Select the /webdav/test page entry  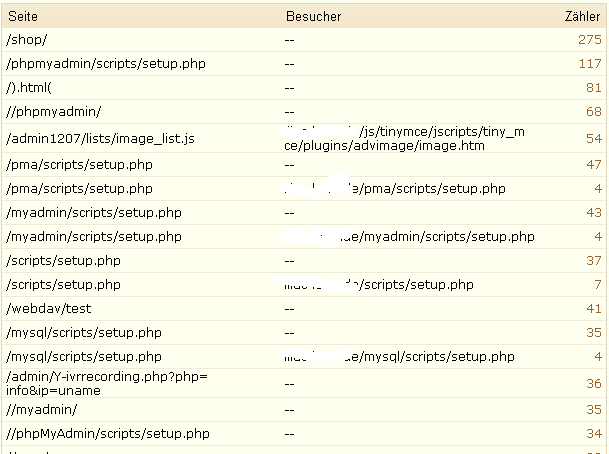[47, 308]
